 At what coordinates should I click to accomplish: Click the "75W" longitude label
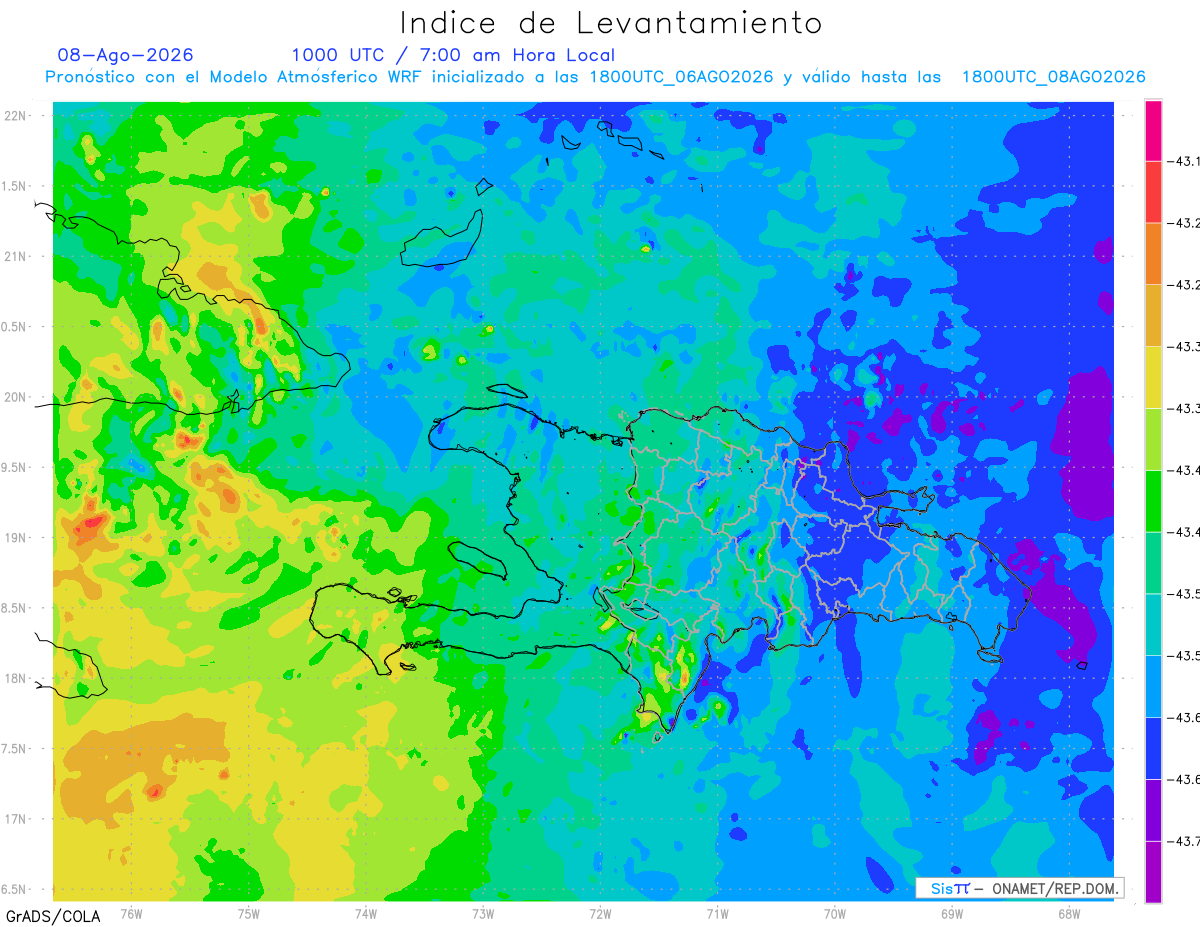click(x=249, y=913)
